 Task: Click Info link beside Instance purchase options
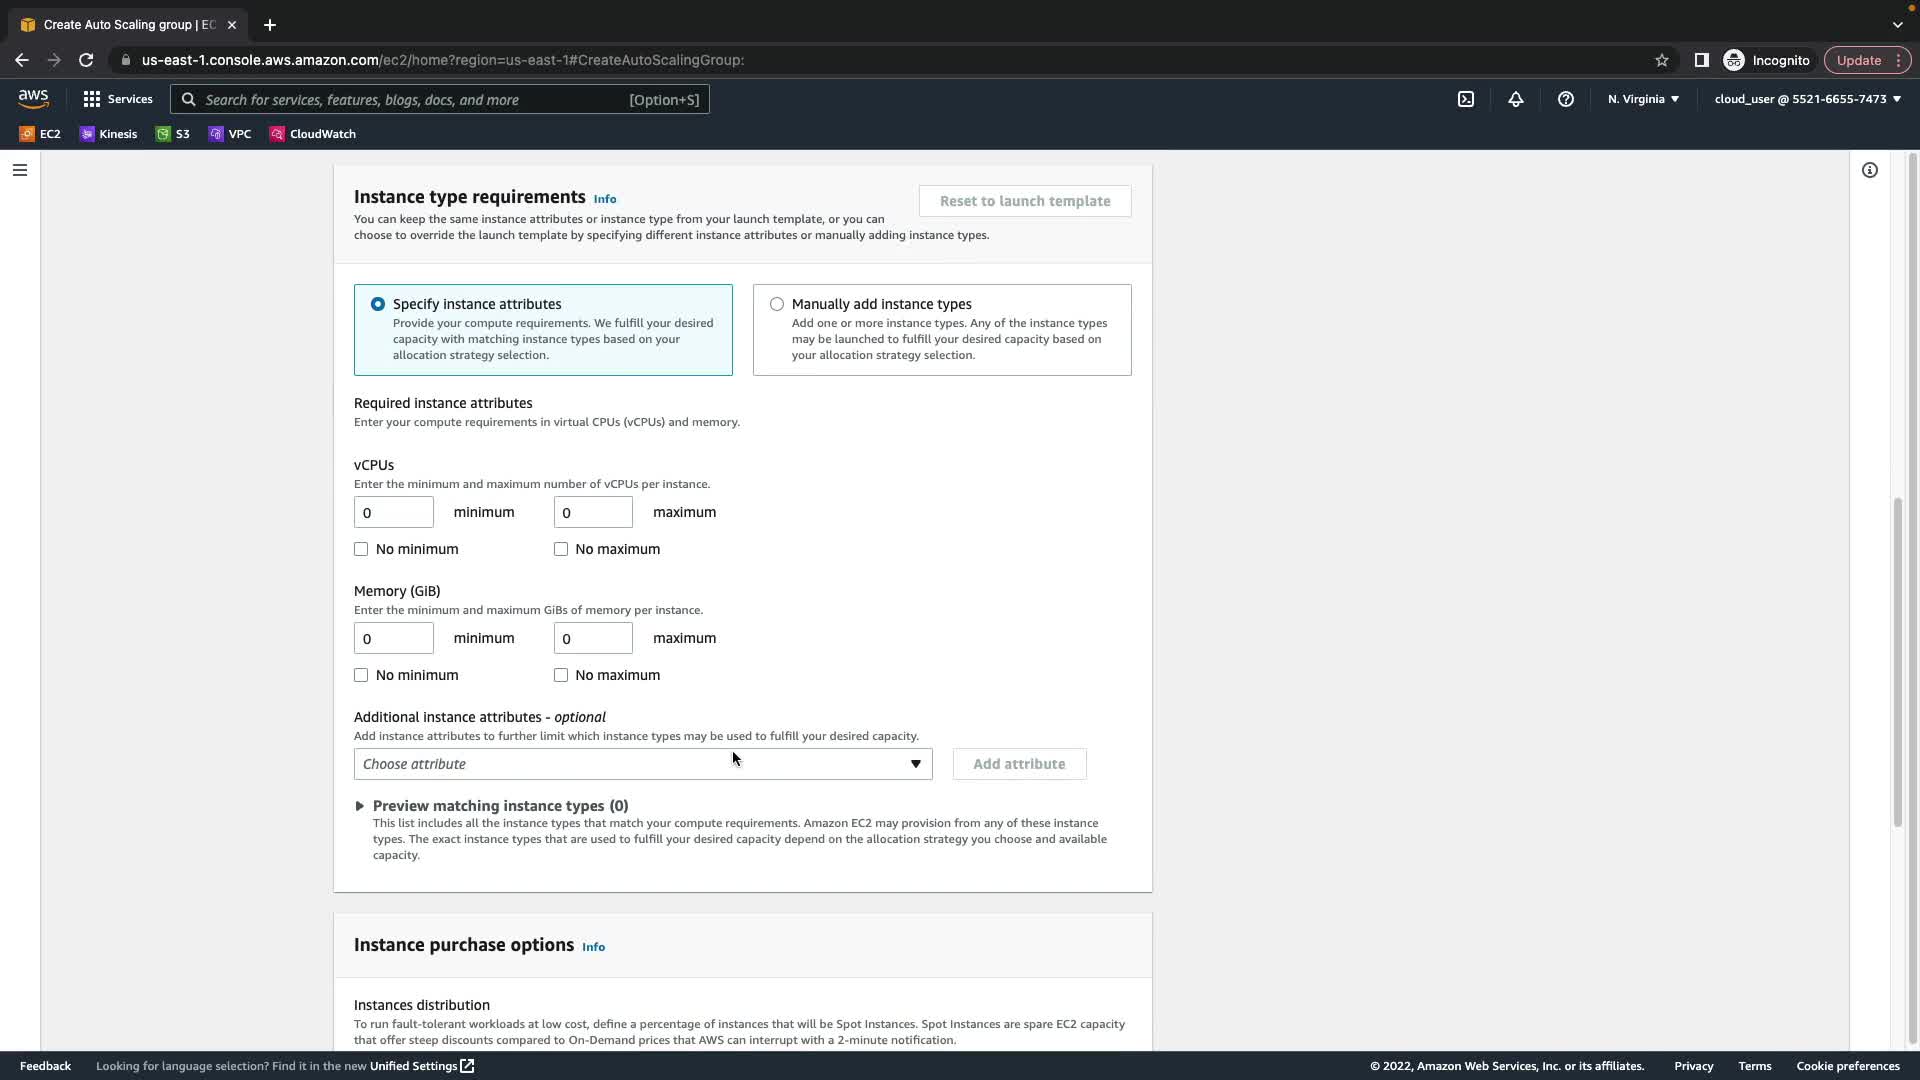click(x=593, y=947)
